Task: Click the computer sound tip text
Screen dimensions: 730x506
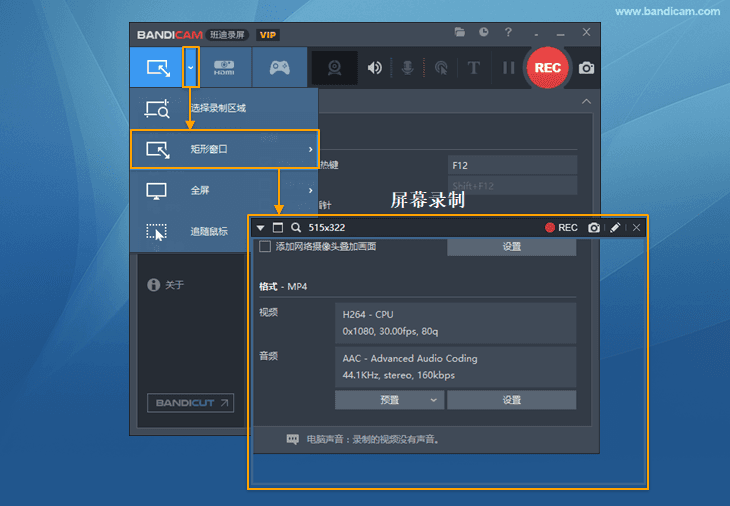Action: (373, 439)
